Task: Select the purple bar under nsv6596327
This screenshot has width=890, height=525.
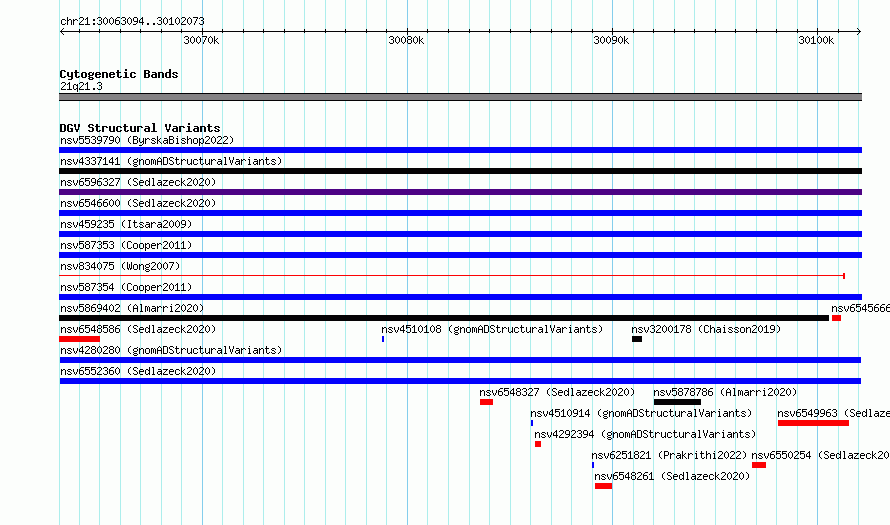Action: tap(460, 192)
